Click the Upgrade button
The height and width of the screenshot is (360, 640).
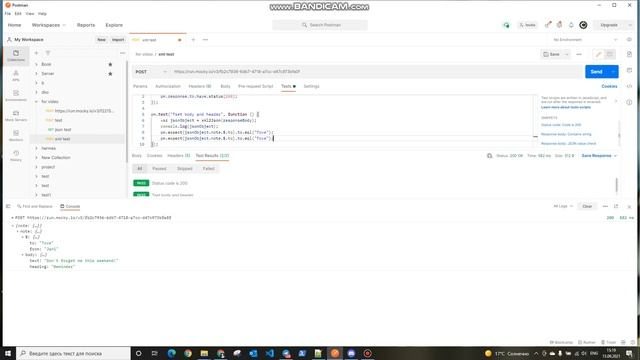[x=609, y=25]
